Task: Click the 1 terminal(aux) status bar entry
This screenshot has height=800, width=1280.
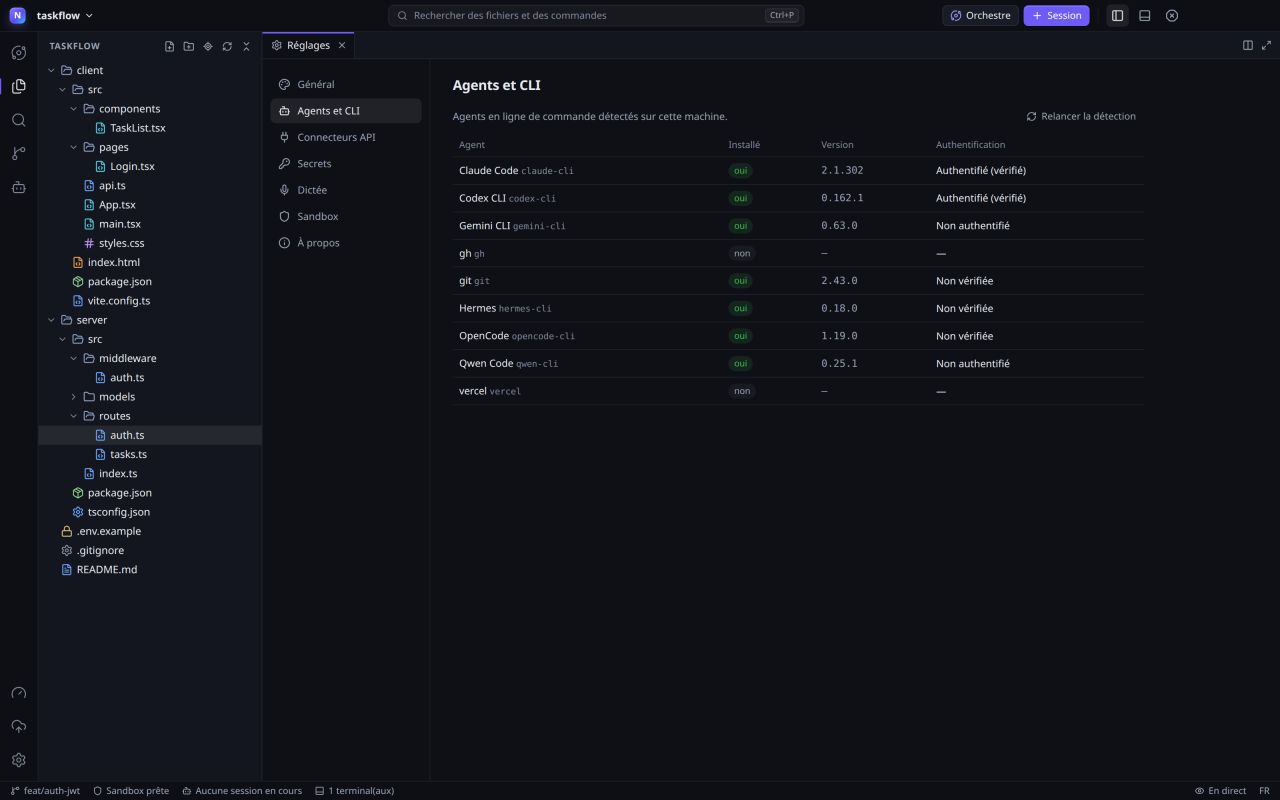Action: [354, 791]
